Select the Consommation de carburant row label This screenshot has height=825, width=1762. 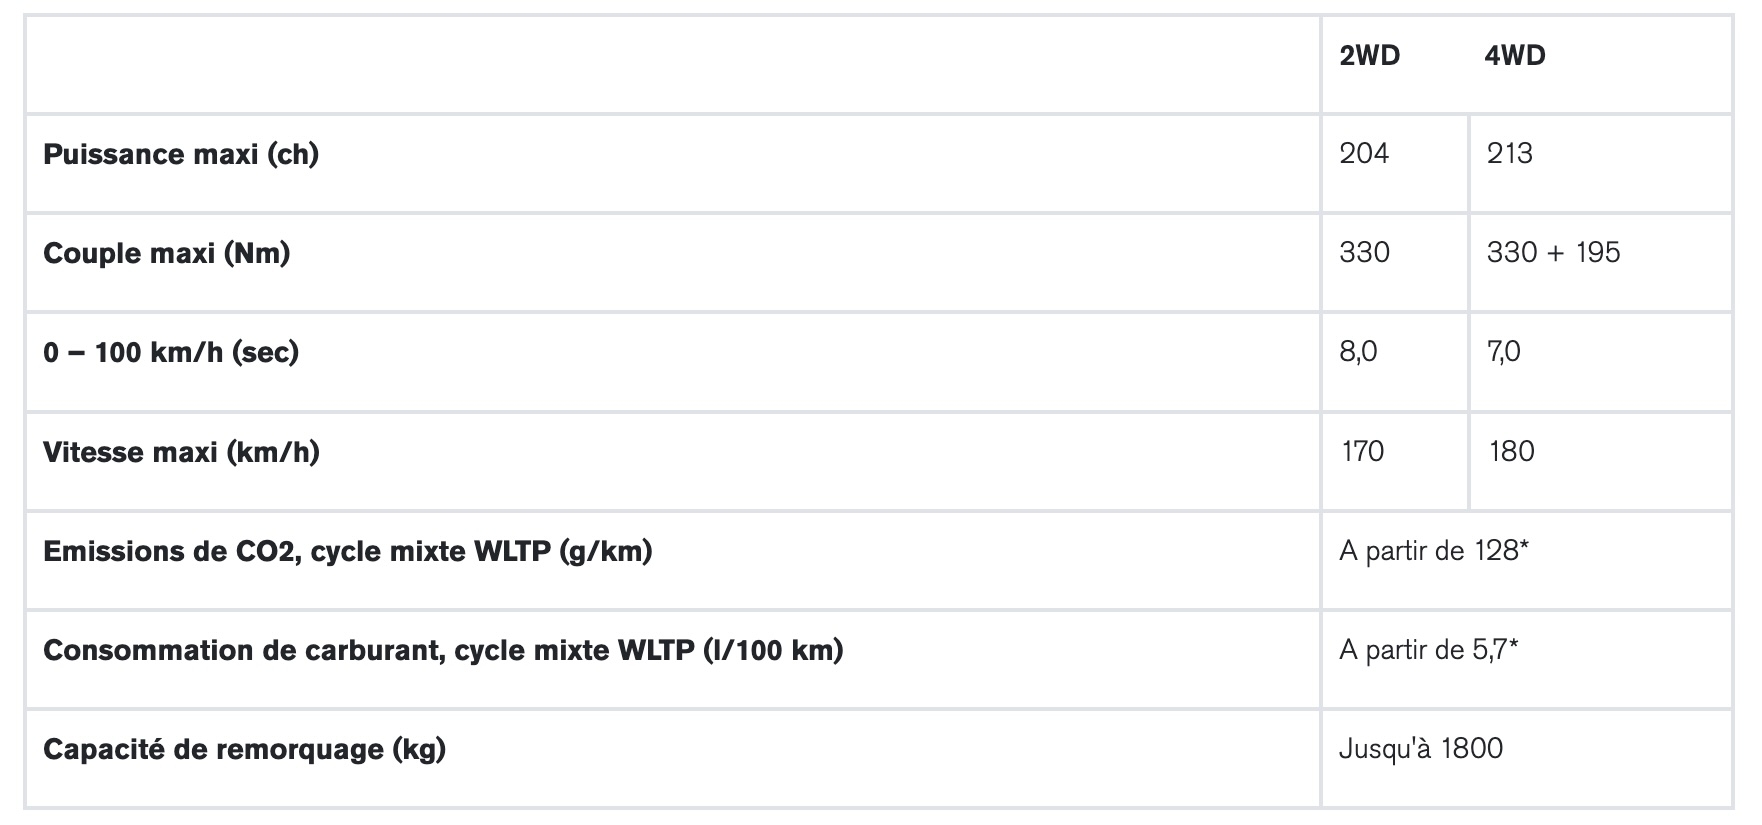tap(443, 650)
